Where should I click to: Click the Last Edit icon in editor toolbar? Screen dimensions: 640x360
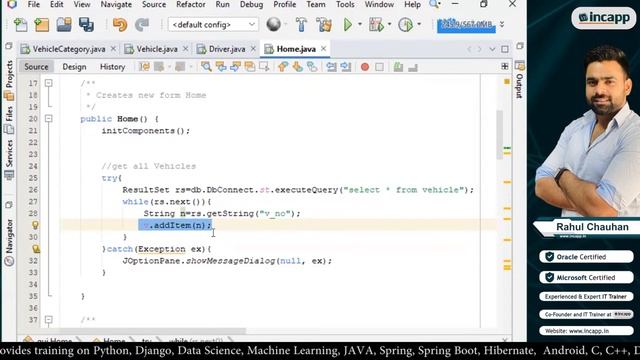144,67
